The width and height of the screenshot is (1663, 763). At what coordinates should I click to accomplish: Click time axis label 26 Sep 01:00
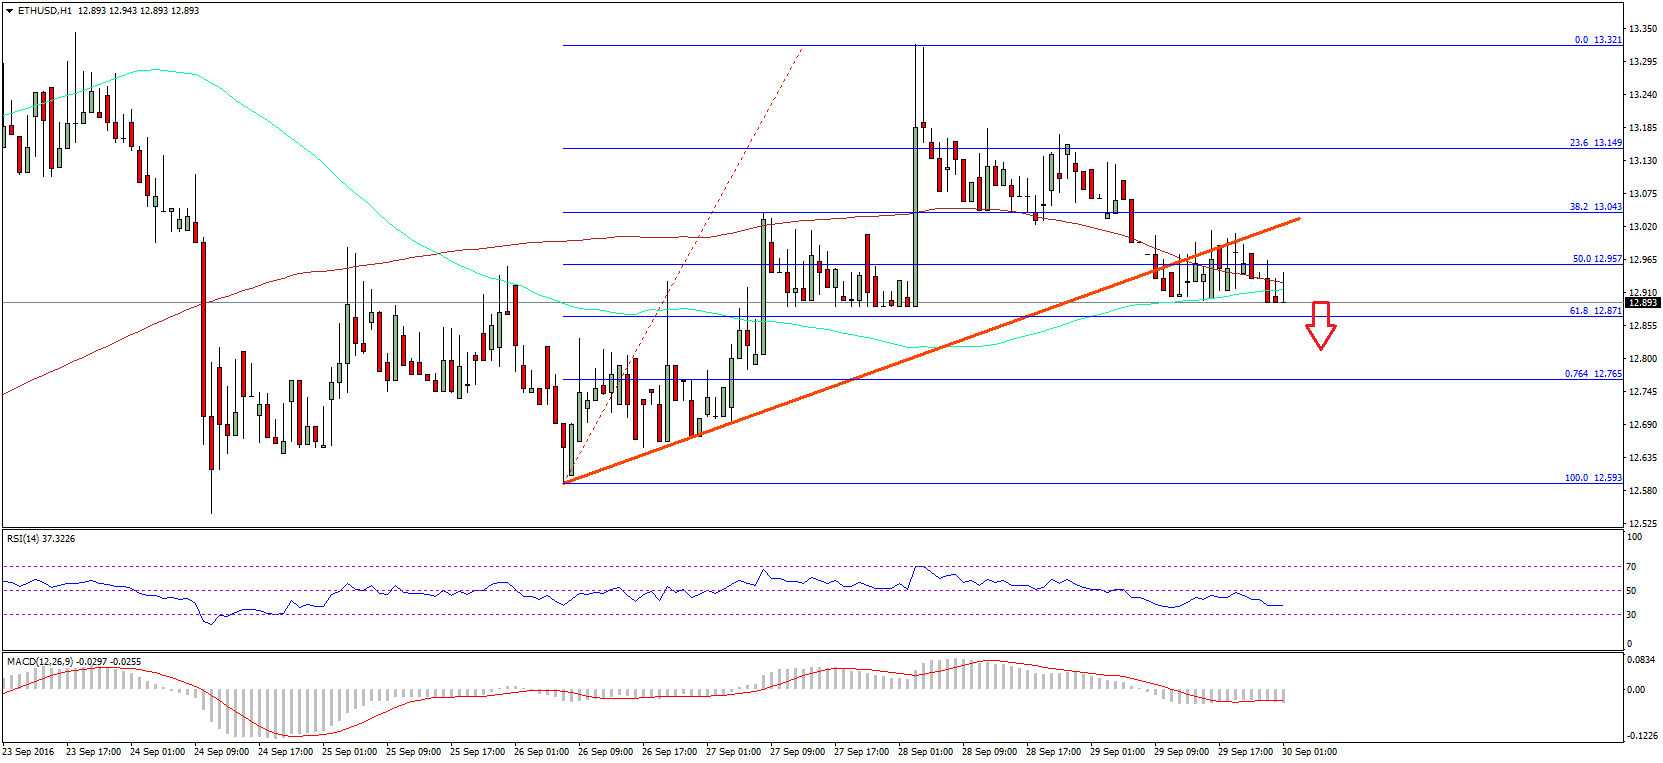[x=542, y=752]
